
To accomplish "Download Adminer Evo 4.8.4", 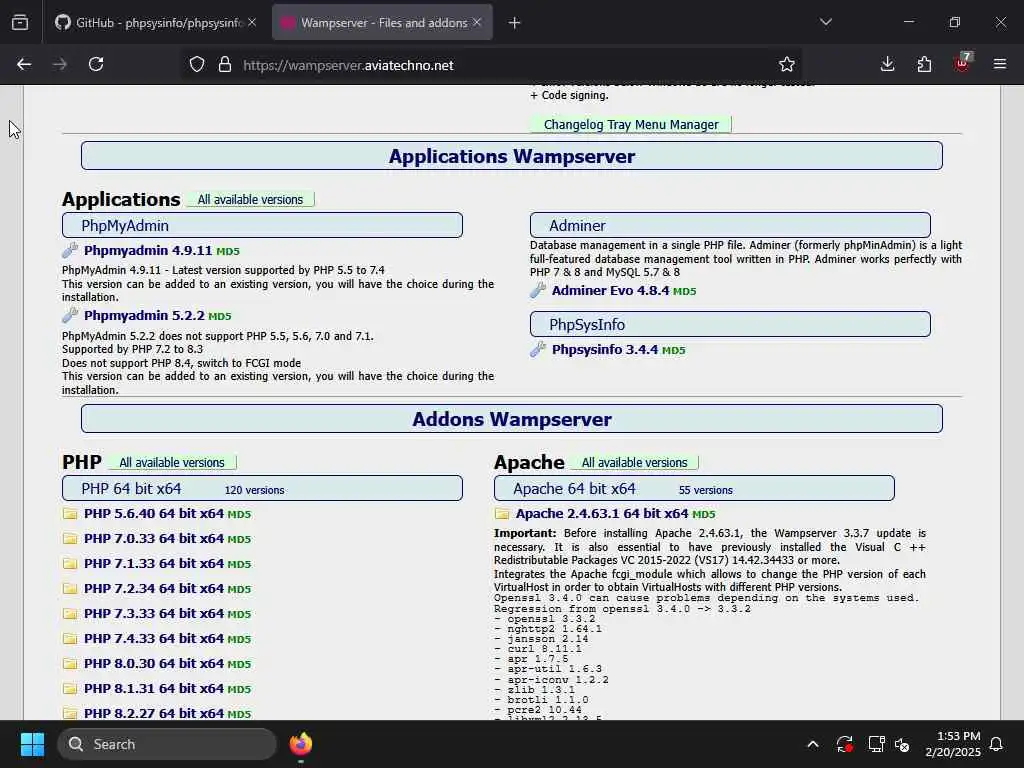I will [x=611, y=291].
